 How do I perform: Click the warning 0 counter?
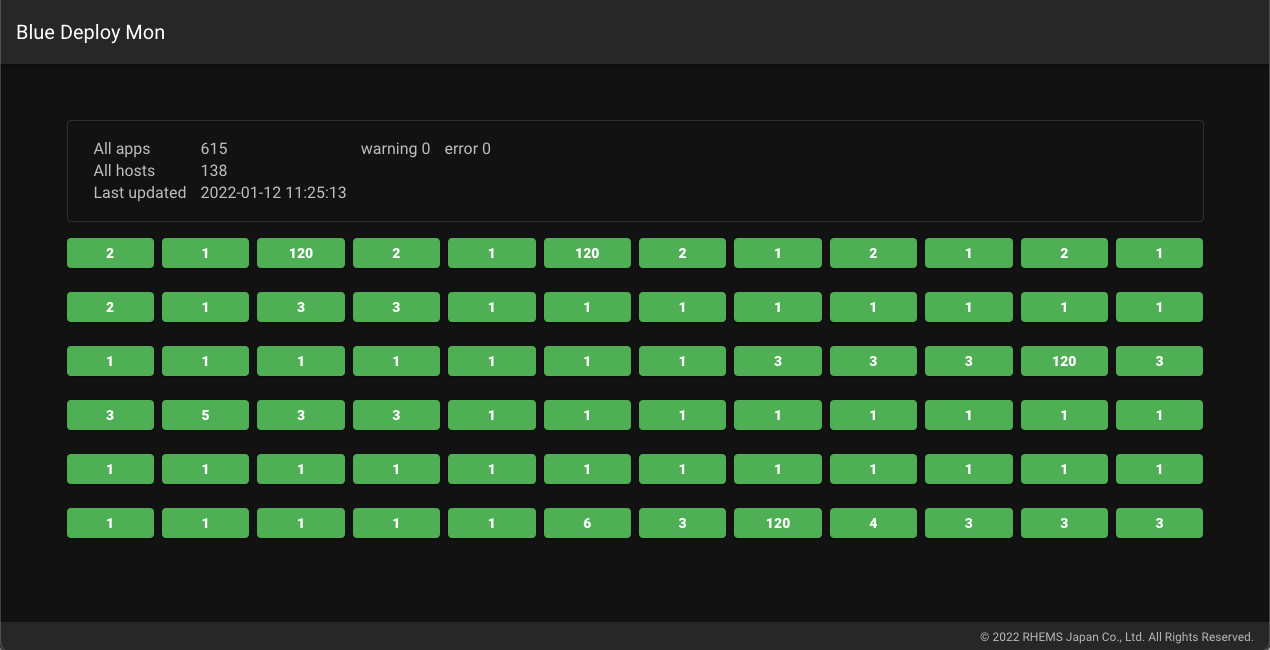pyautogui.click(x=395, y=149)
